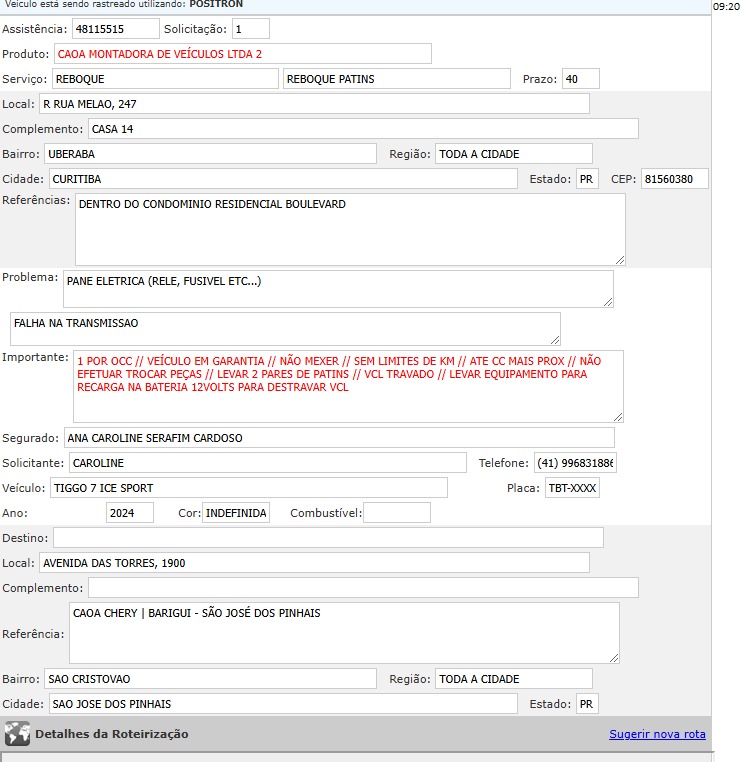Click the Telefone field (41) 99683188
The image size is (744, 762).
point(575,463)
